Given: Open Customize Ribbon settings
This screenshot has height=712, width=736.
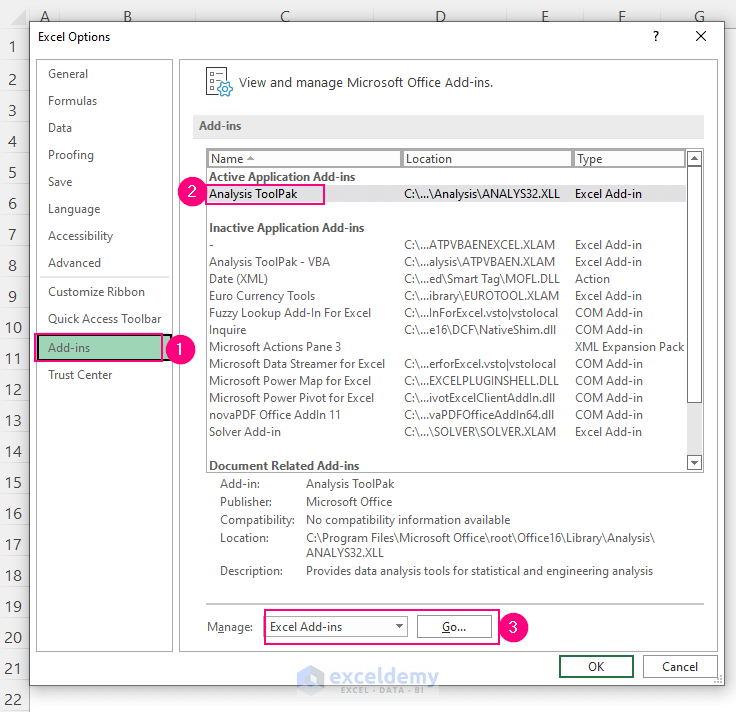Looking at the screenshot, I should click(96, 292).
